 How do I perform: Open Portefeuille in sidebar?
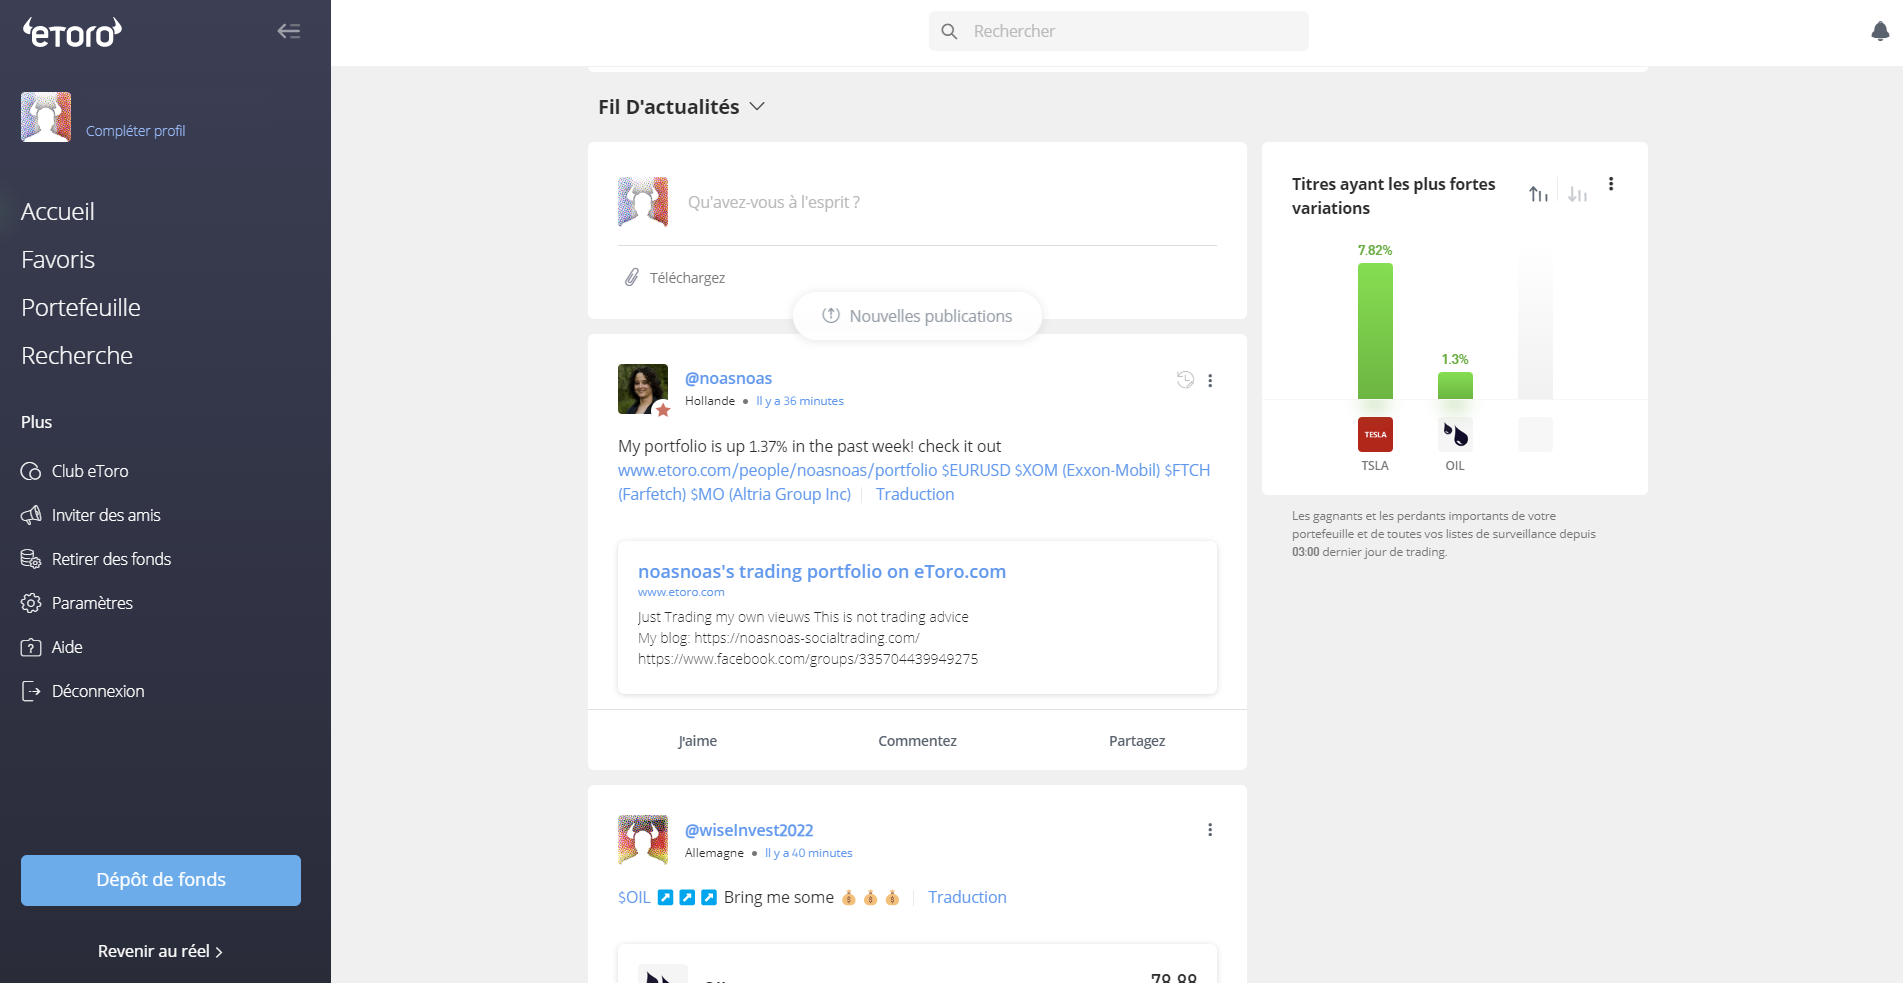tap(81, 308)
